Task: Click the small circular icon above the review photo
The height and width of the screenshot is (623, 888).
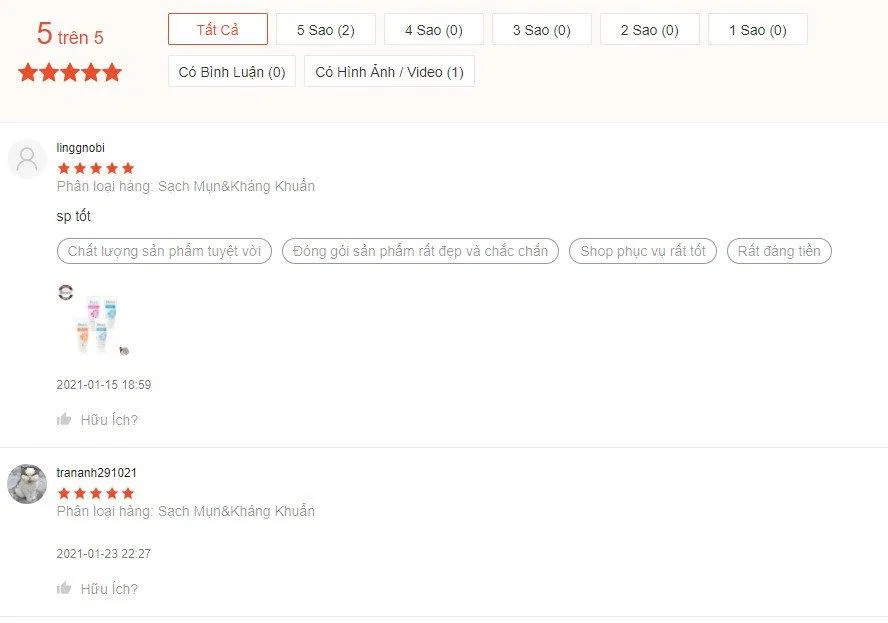Action: 66,292
